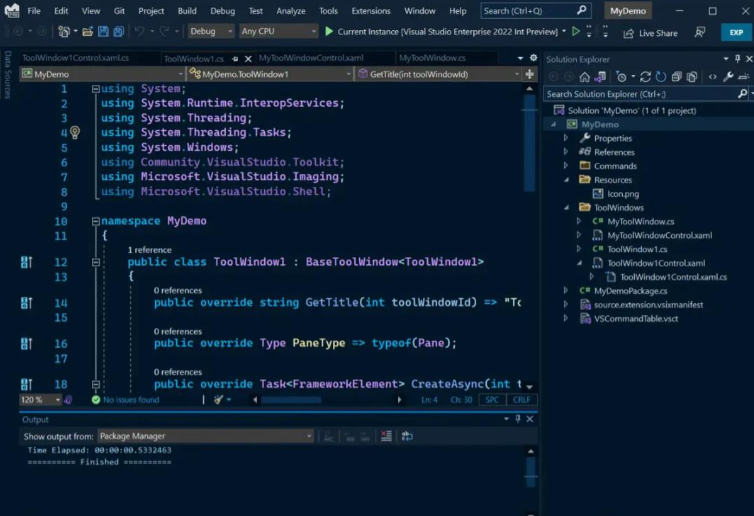Viewport: 754px width, 516px height.
Task: Toggle the pin on ToolWindow1.cs tab
Action: (x=235, y=59)
